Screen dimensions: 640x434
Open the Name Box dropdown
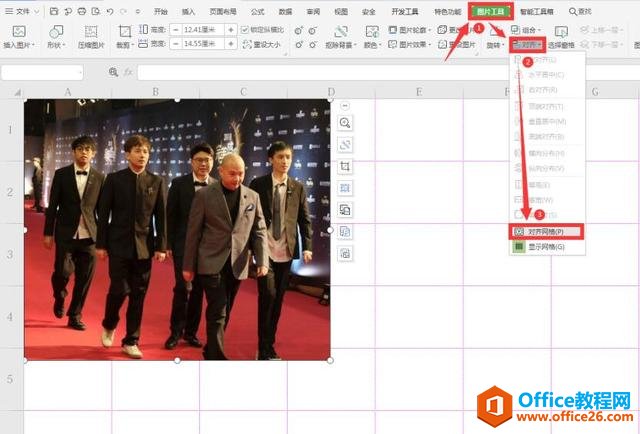[x=80, y=73]
